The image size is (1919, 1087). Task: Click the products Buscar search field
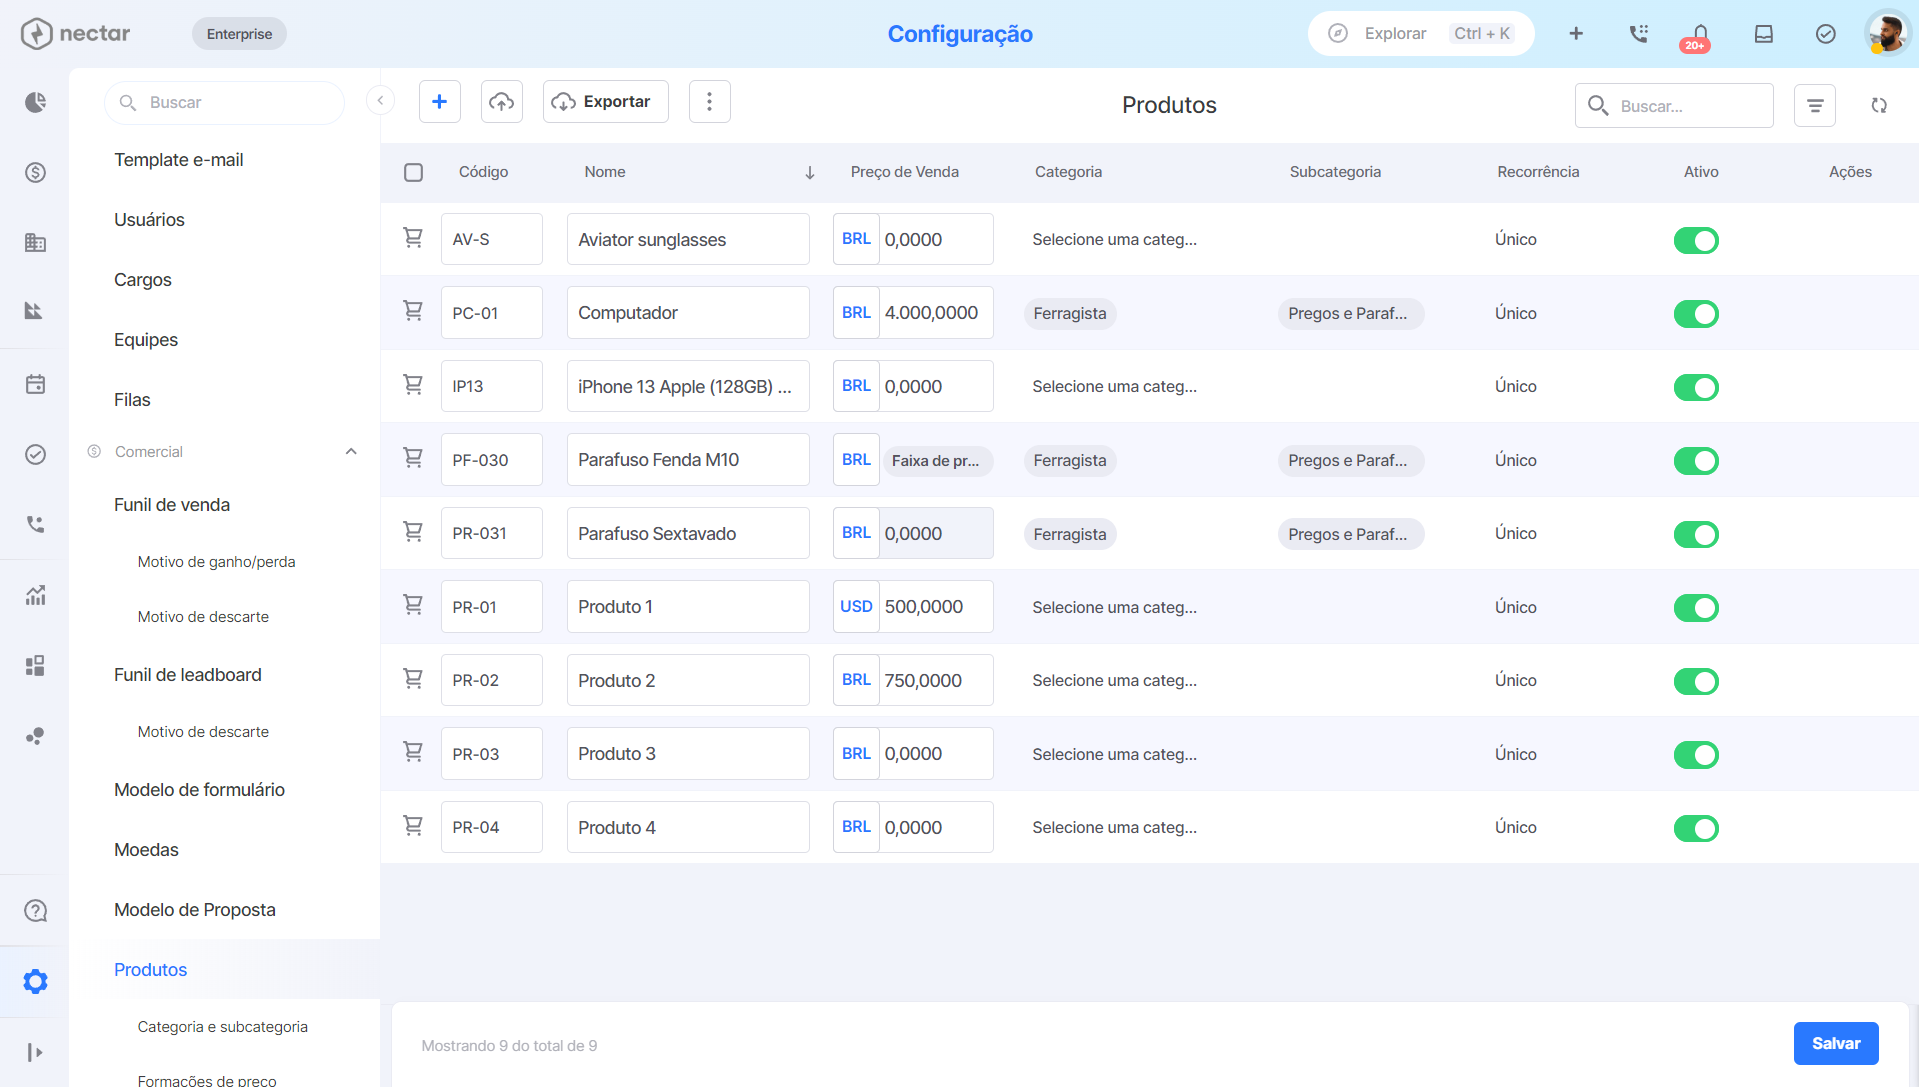coord(1674,105)
